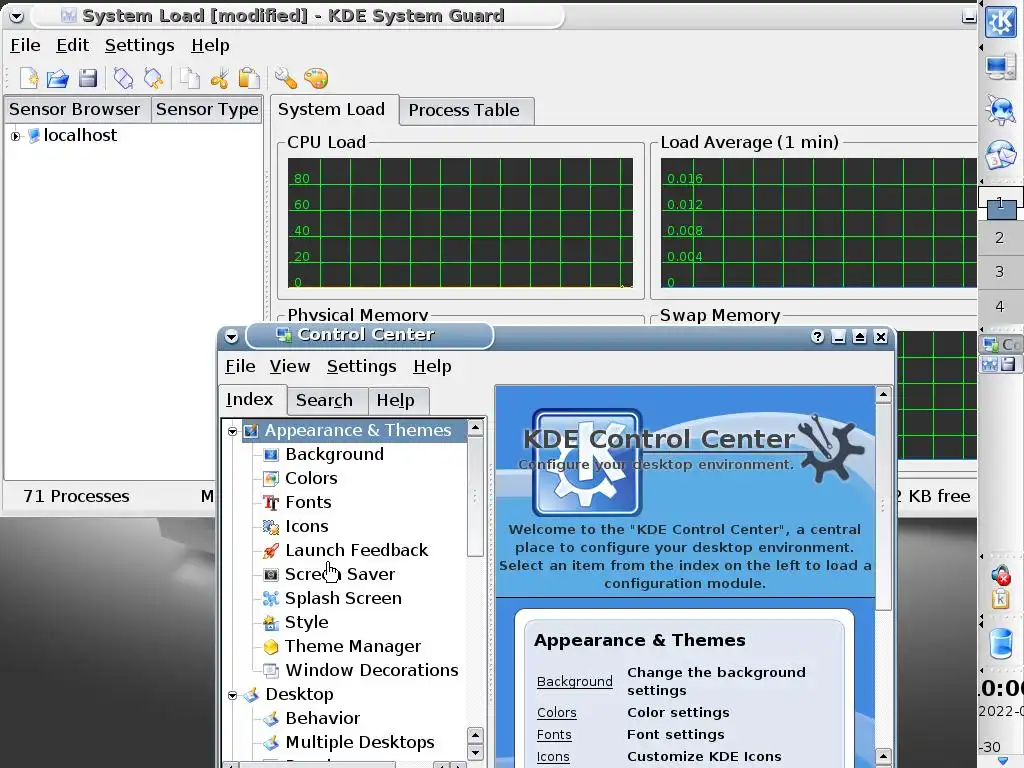Click the Klipper clipboard tray icon
The width and height of the screenshot is (1024, 768).
pos(1000,599)
